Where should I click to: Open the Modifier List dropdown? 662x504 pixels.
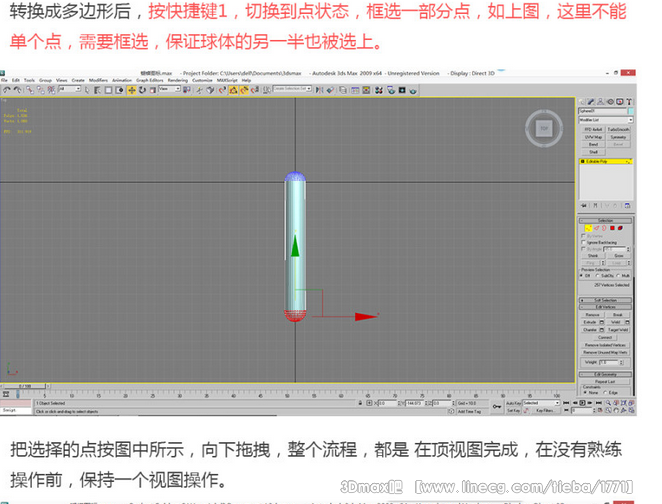click(x=606, y=120)
